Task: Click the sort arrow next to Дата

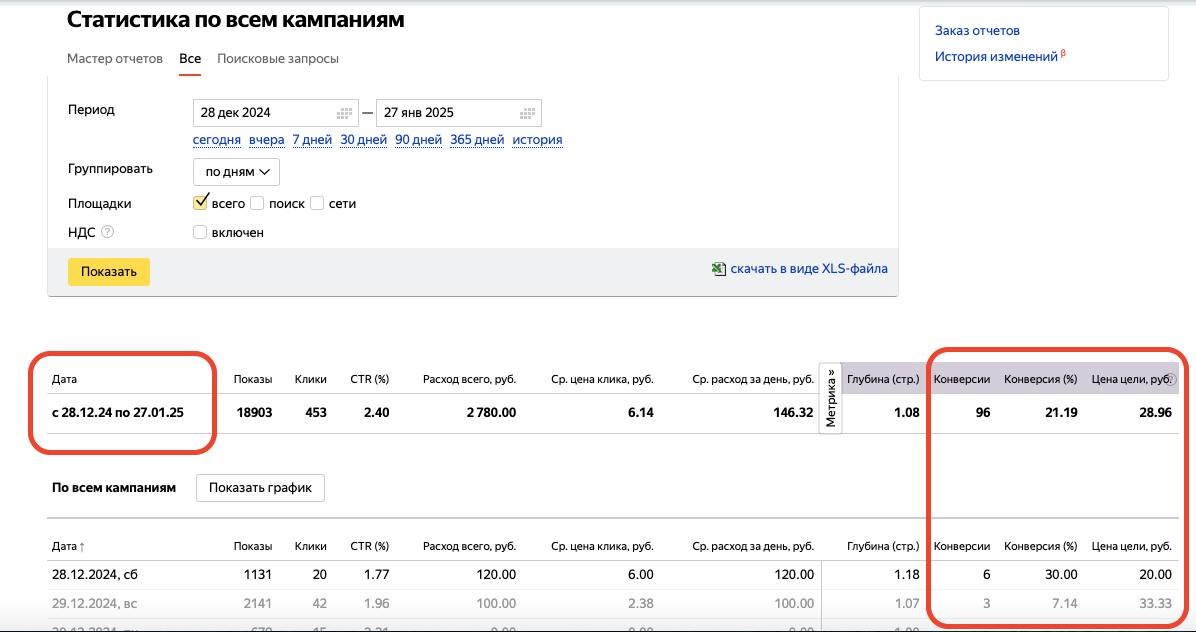Action: pos(82,547)
